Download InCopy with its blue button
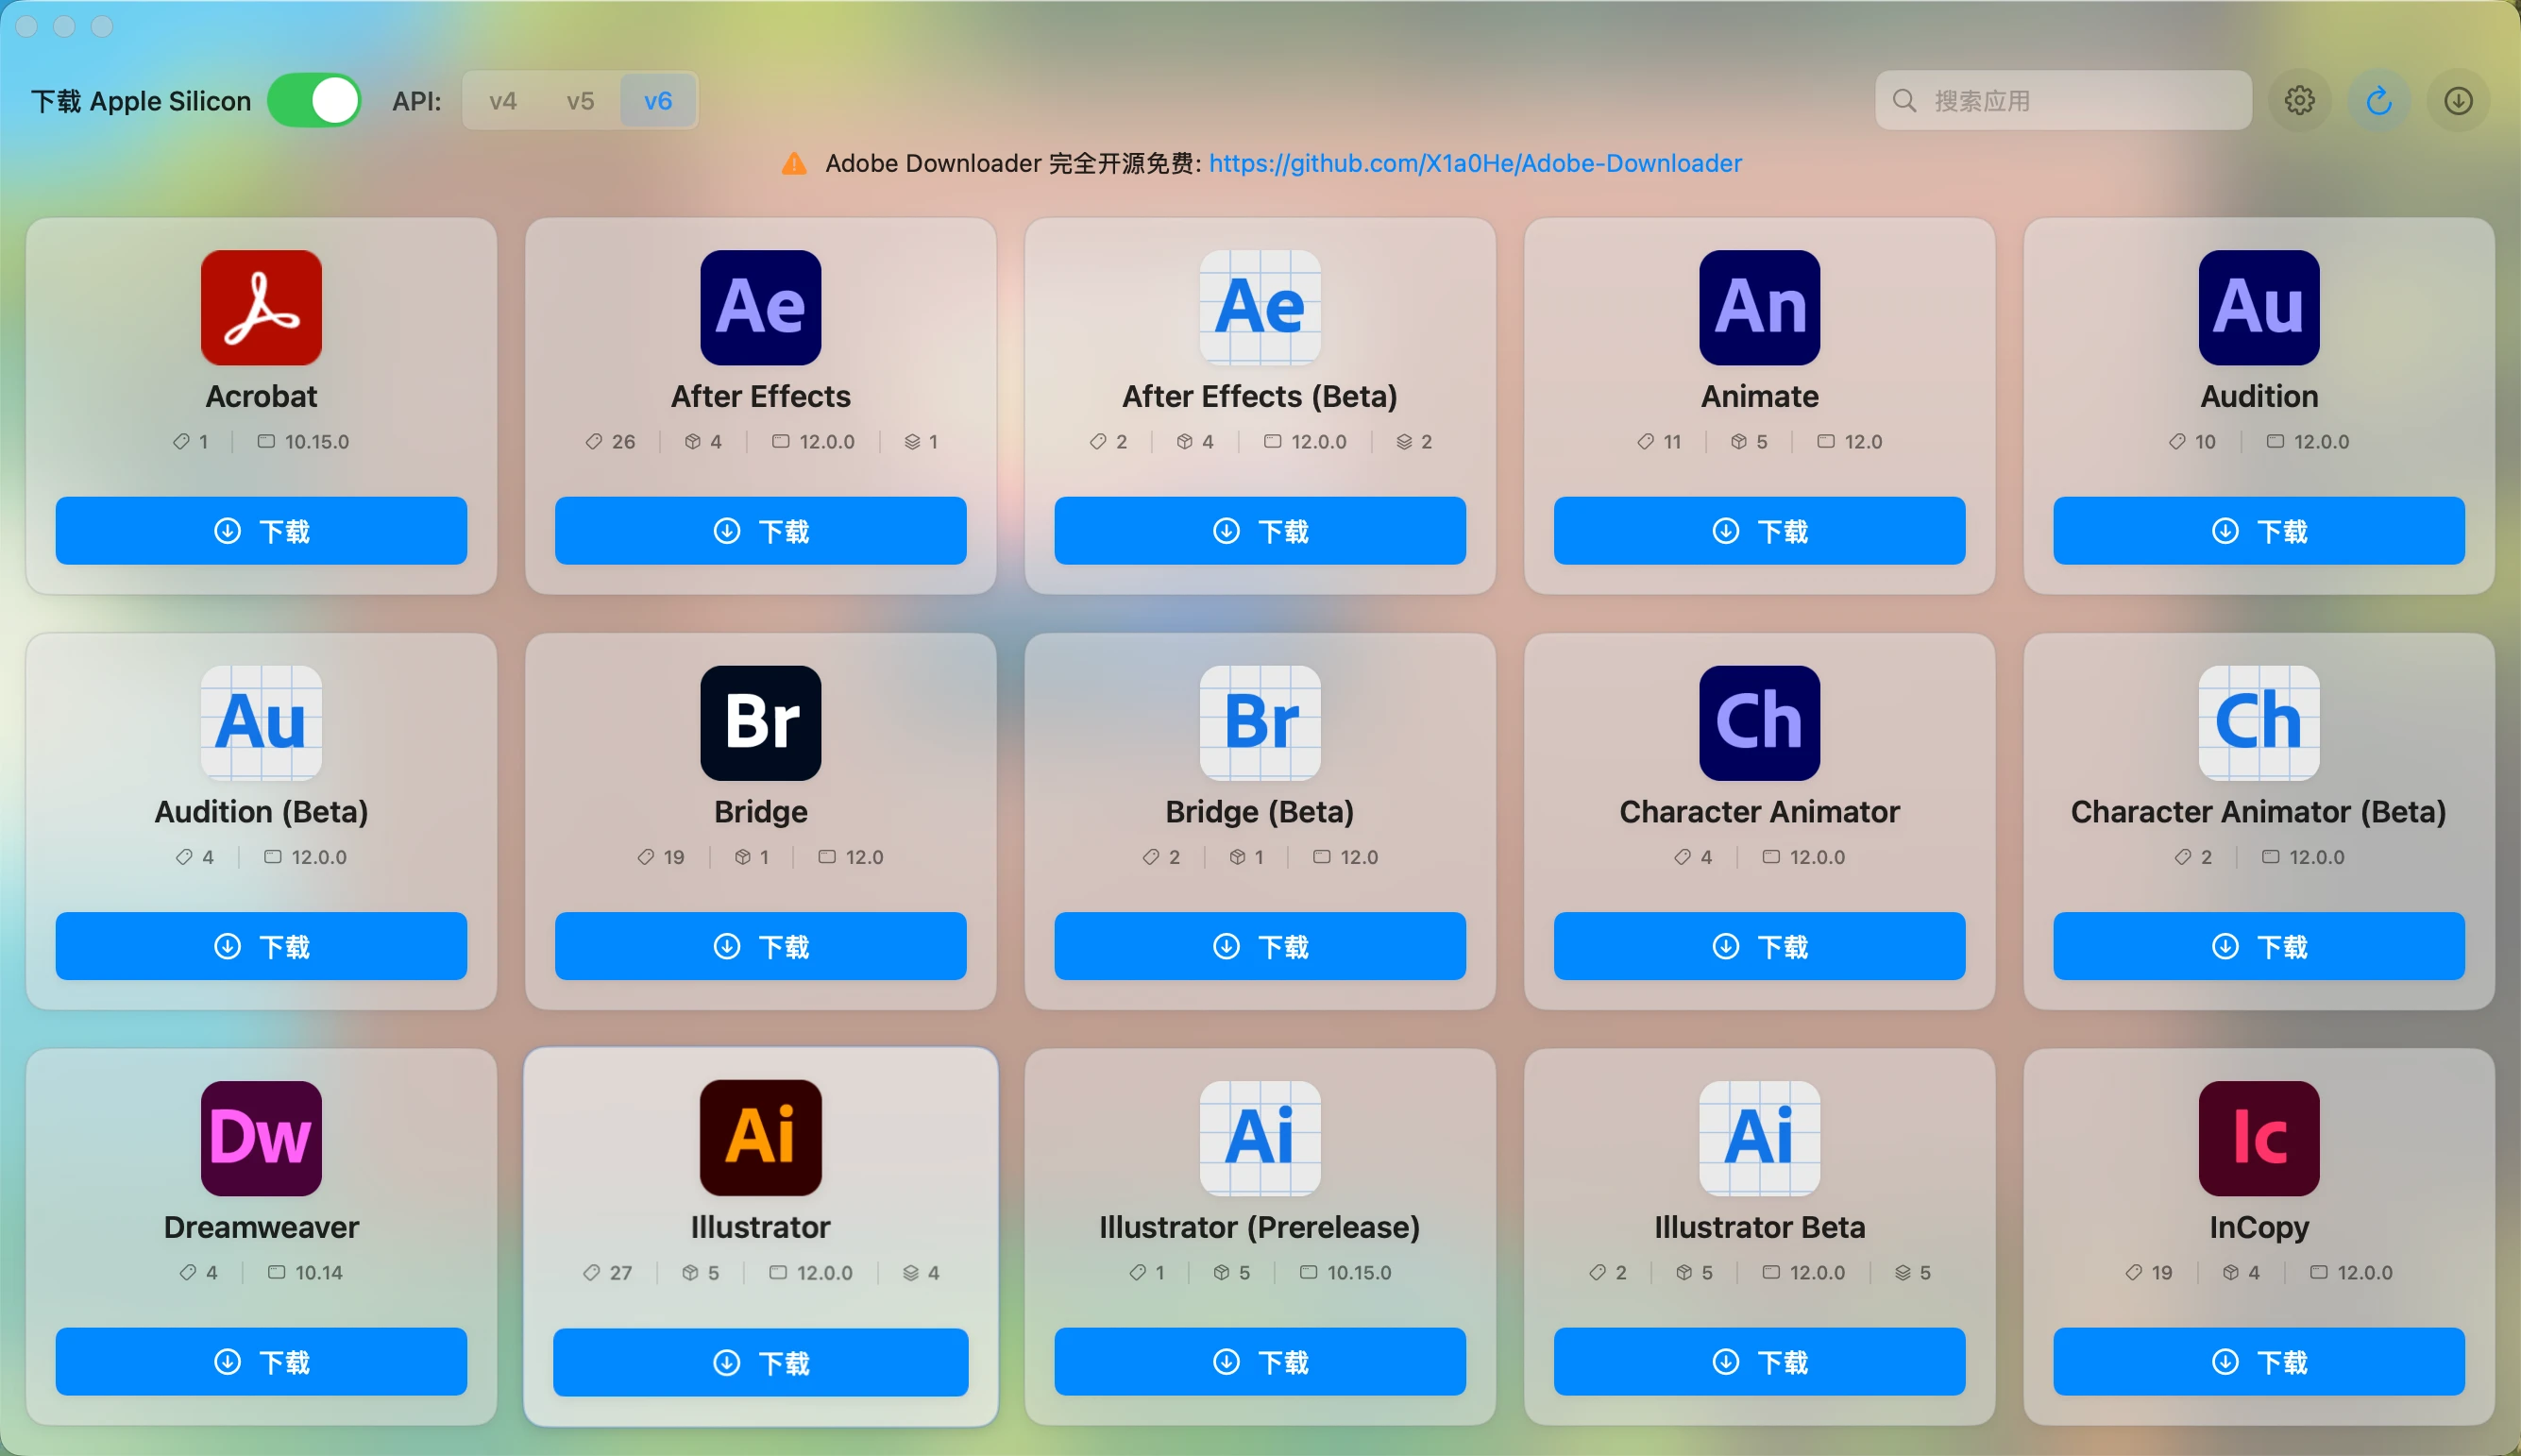The height and width of the screenshot is (1456, 2521). [x=2258, y=1361]
